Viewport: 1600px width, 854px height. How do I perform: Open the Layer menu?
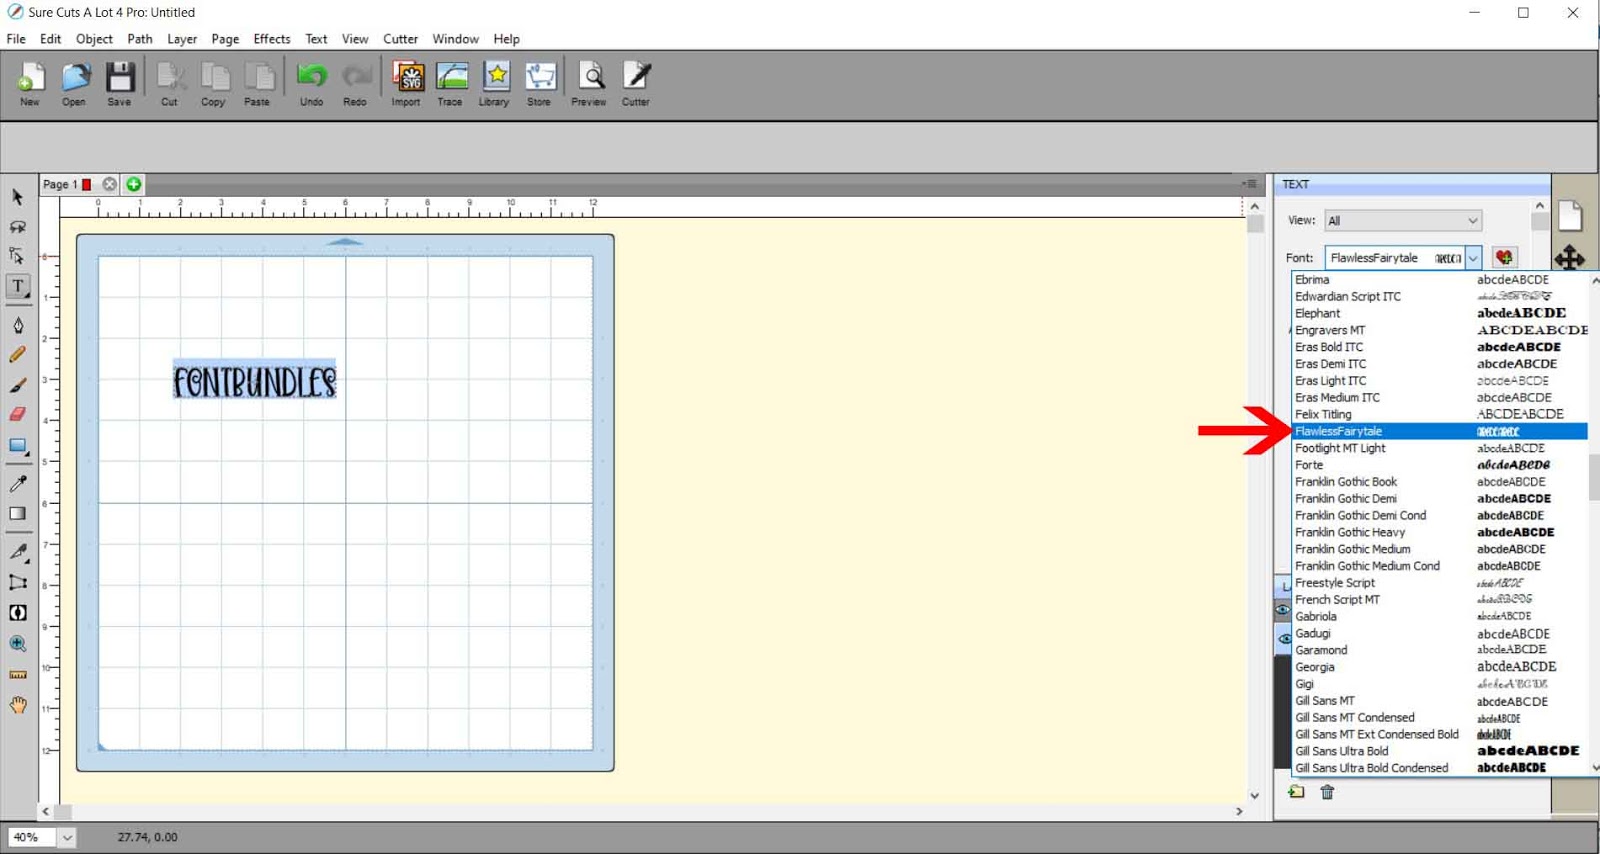coord(182,39)
